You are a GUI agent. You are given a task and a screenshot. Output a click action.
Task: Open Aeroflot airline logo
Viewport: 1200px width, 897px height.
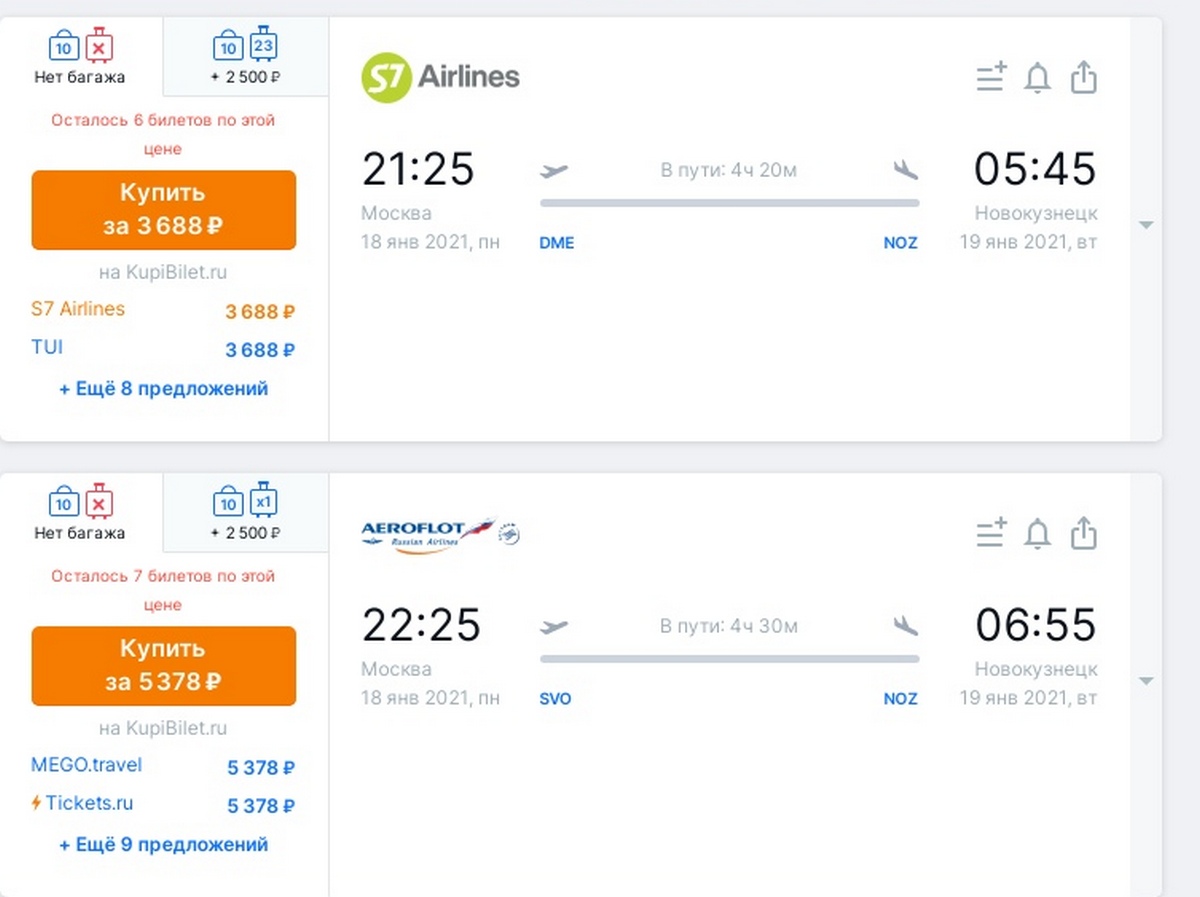tap(440, 533)
